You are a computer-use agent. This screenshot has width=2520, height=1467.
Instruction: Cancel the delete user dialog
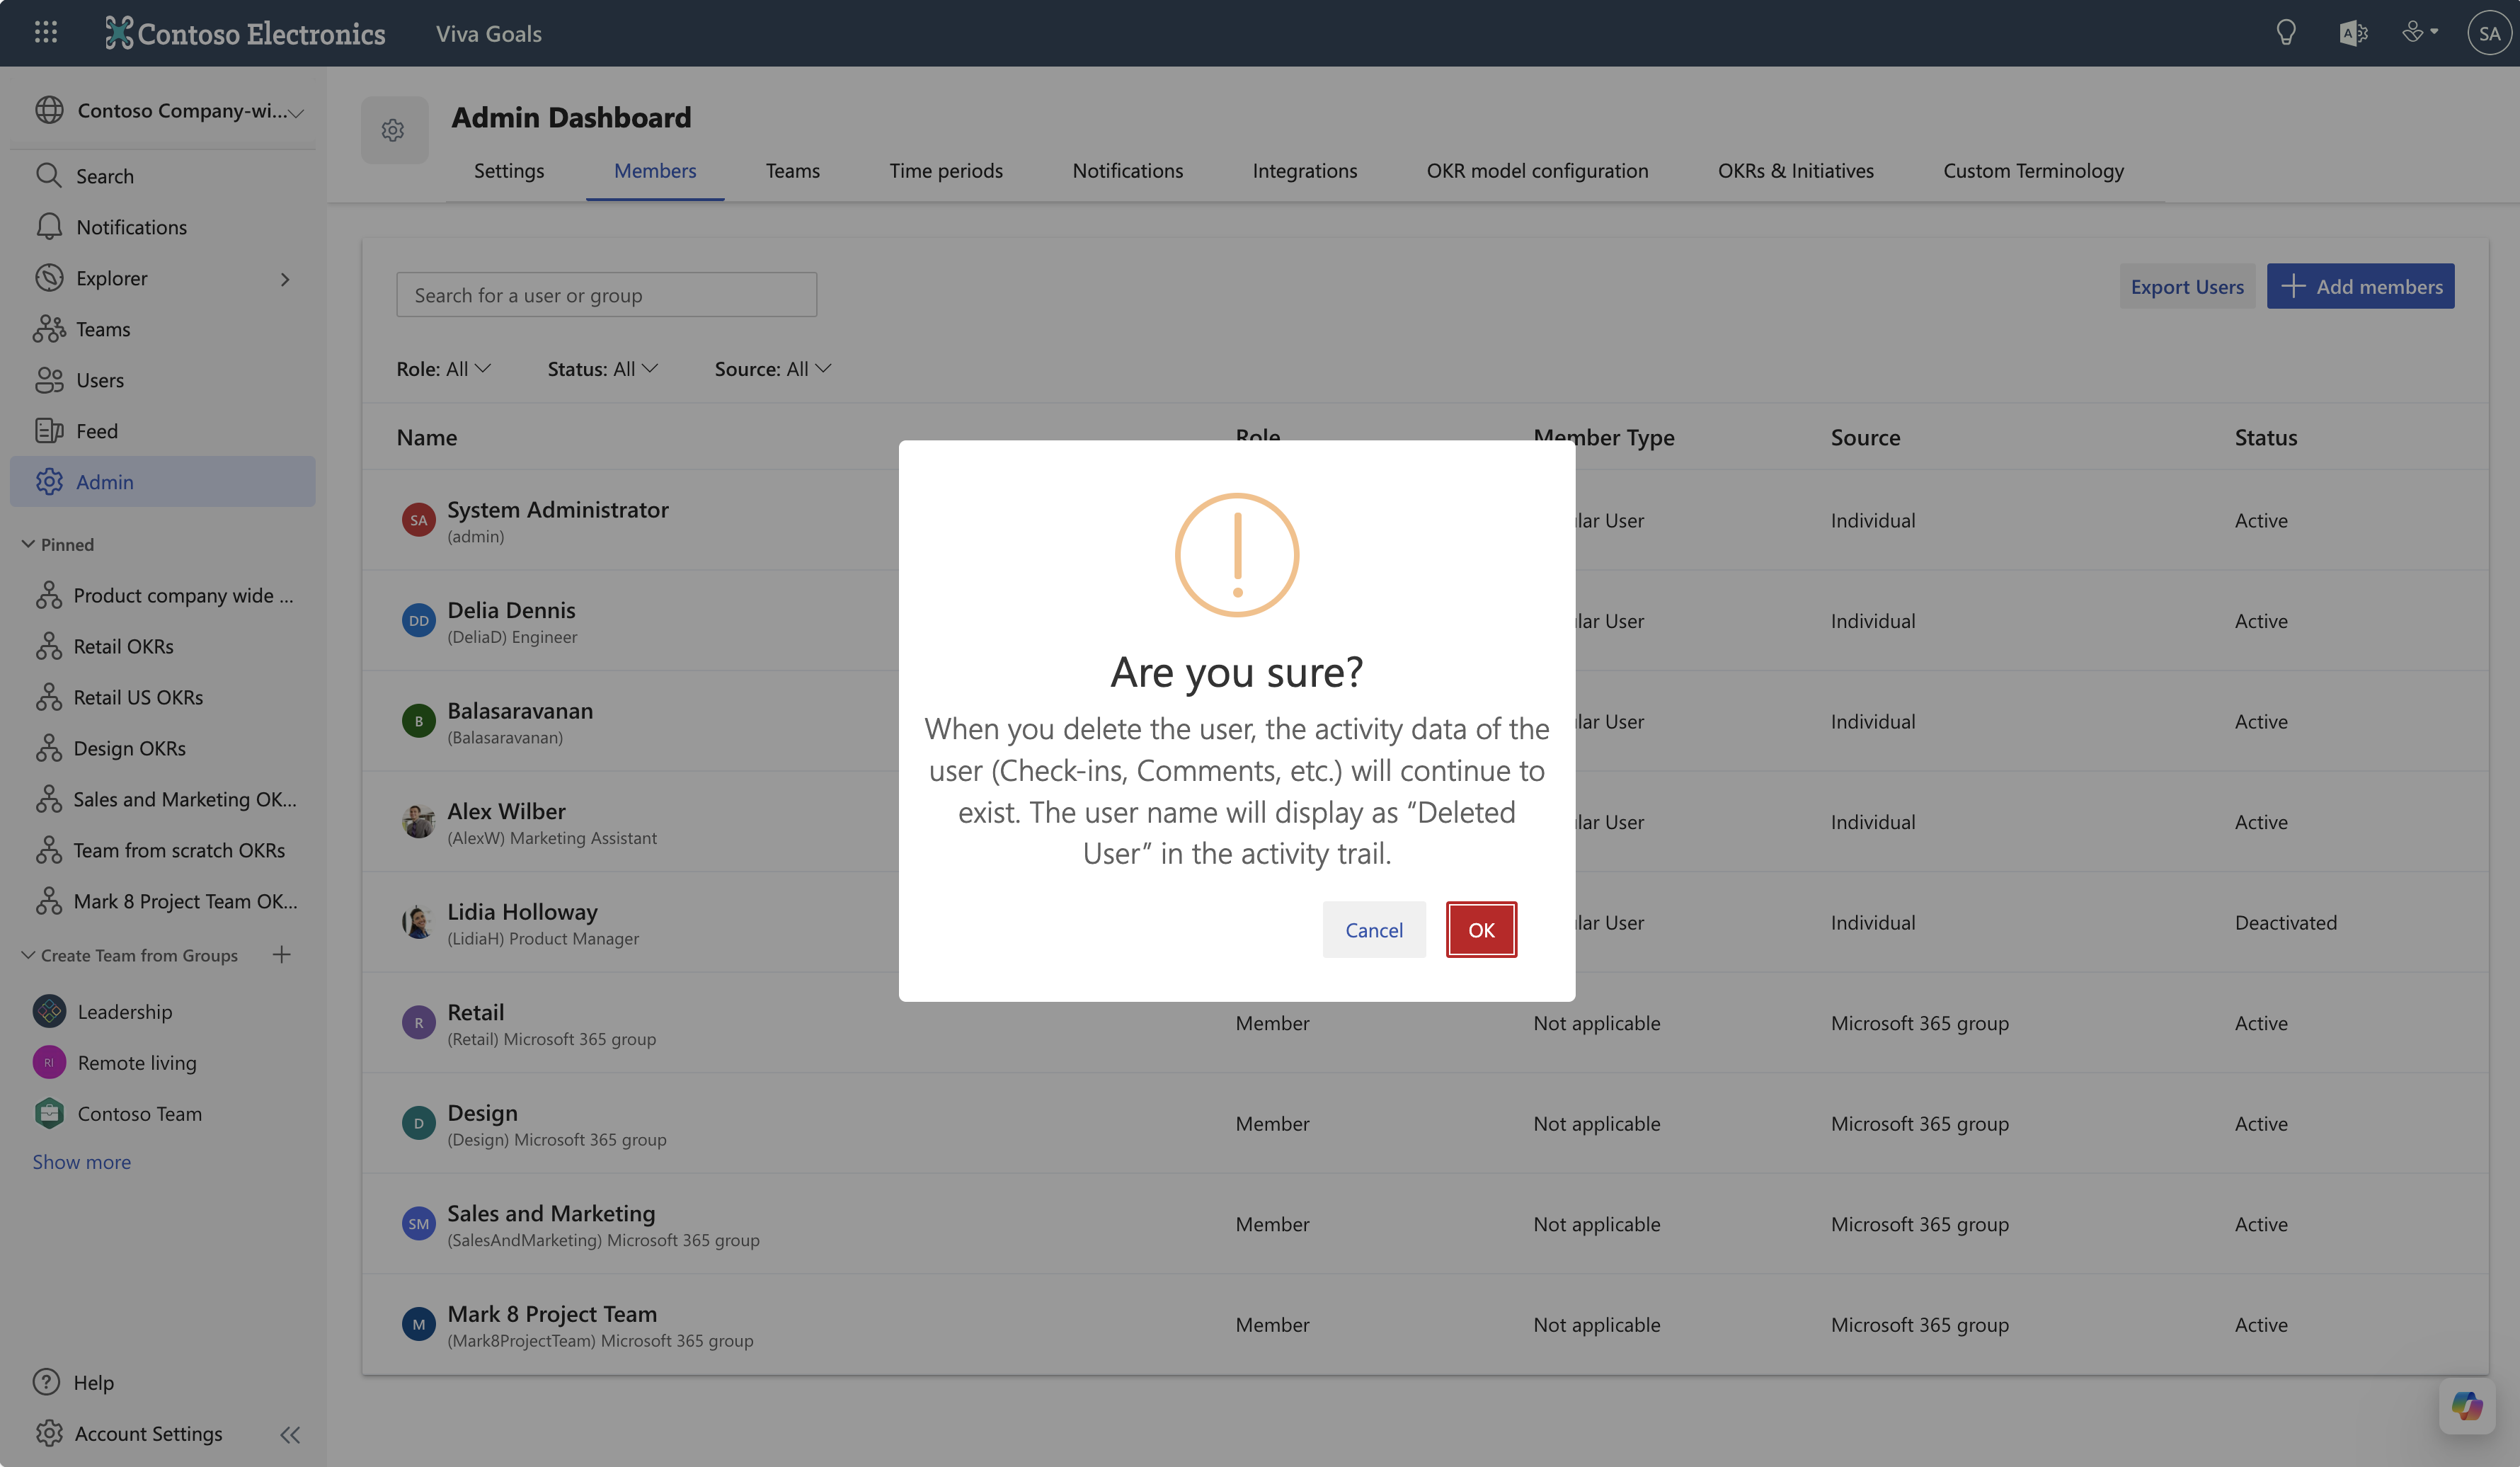pos(1373,930)
